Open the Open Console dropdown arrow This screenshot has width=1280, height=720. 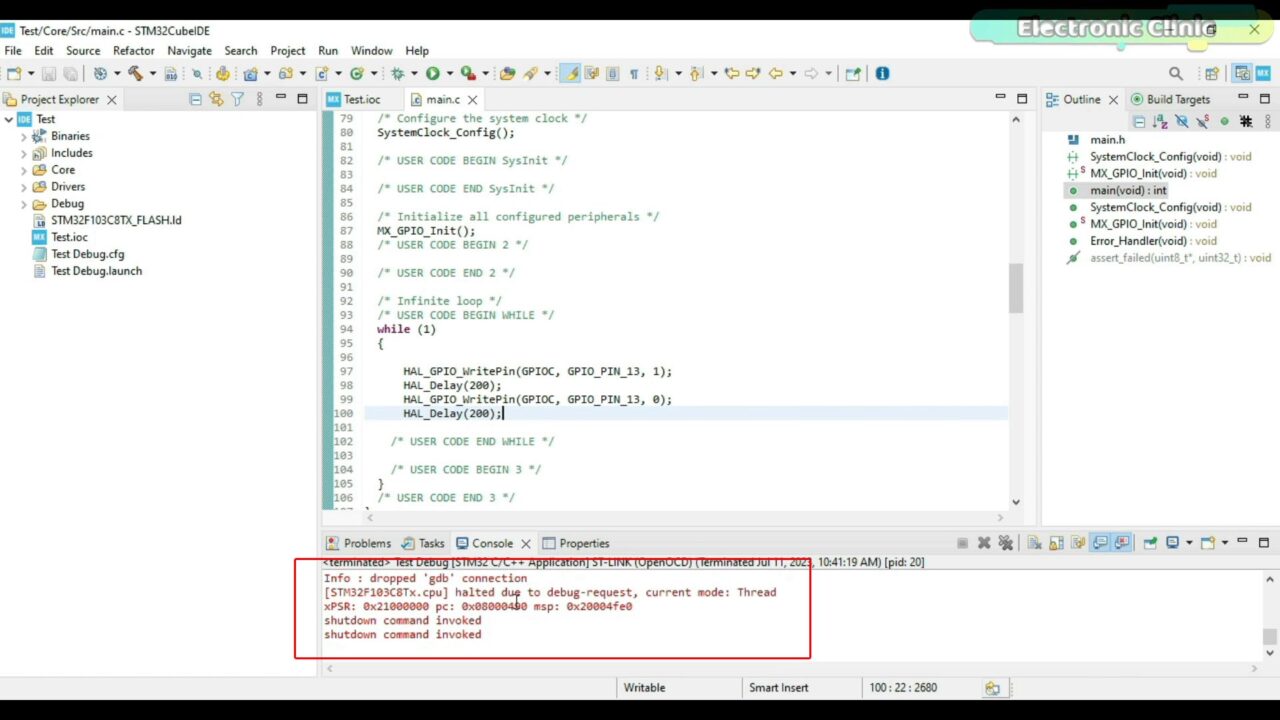pos(1224,543)
